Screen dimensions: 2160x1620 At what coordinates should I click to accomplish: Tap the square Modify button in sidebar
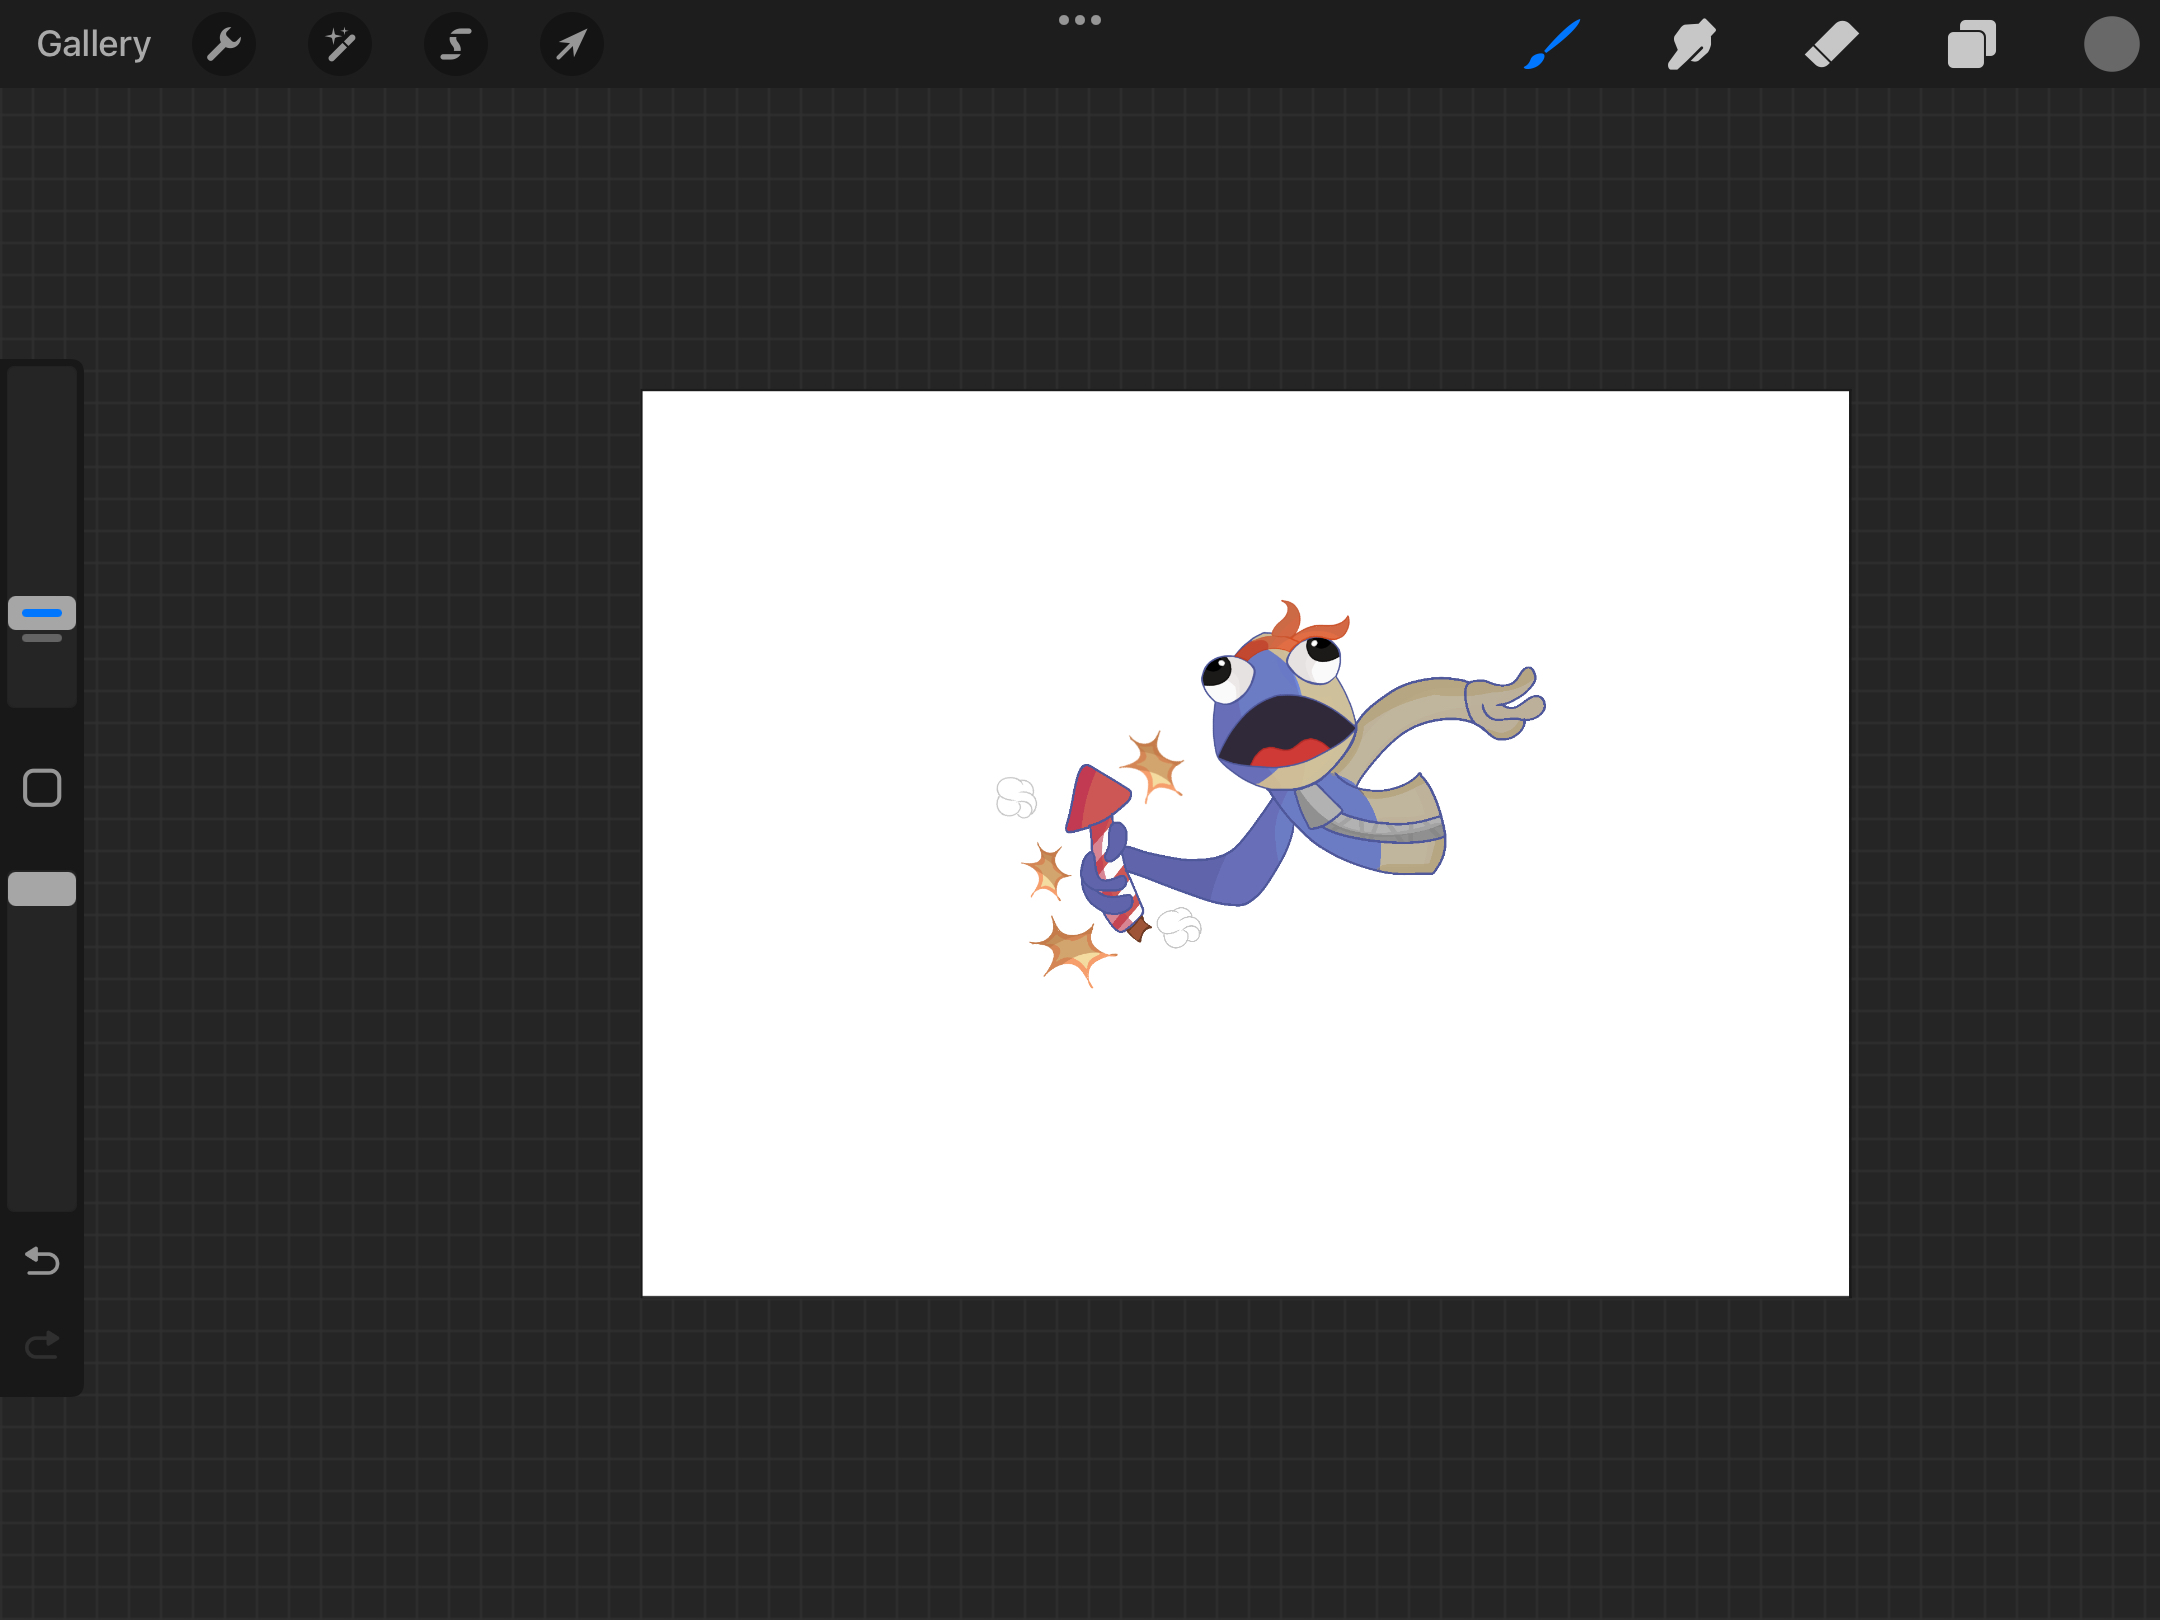coord(42,788)
